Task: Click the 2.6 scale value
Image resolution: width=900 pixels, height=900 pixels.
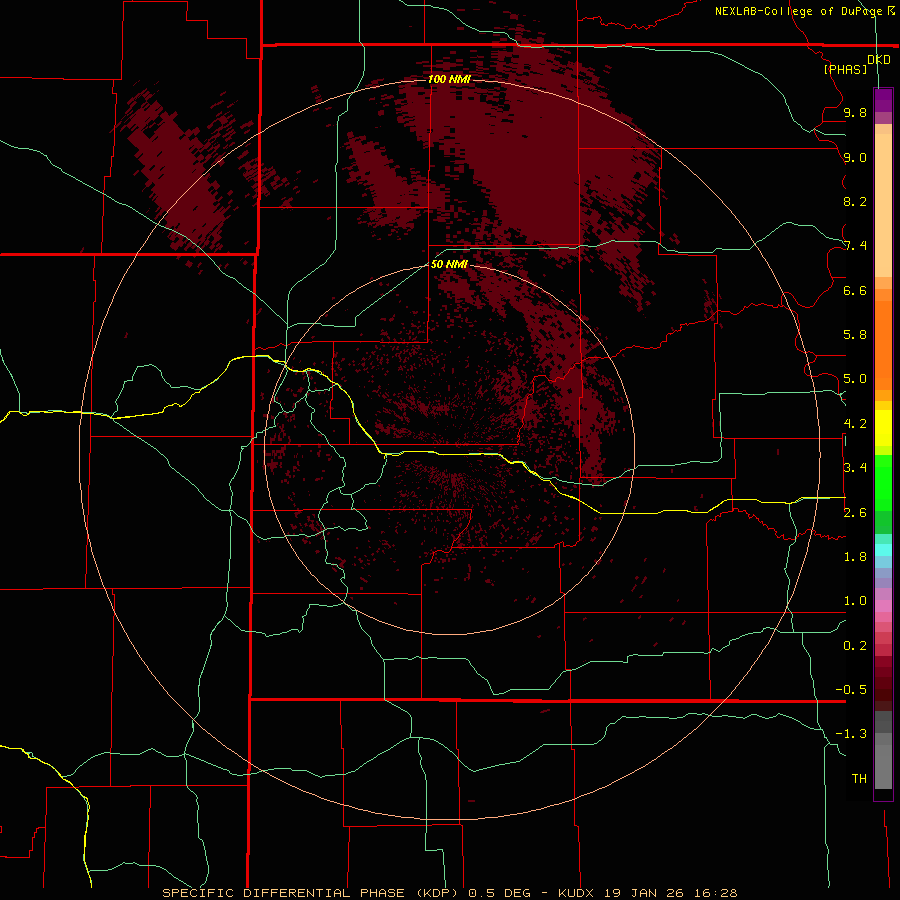Action: (855, 513)
